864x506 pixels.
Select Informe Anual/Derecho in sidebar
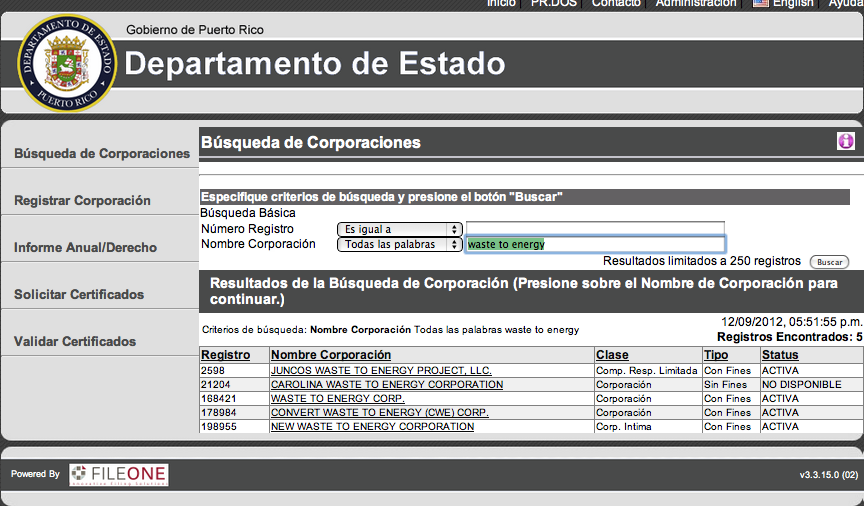coord(85,248)
